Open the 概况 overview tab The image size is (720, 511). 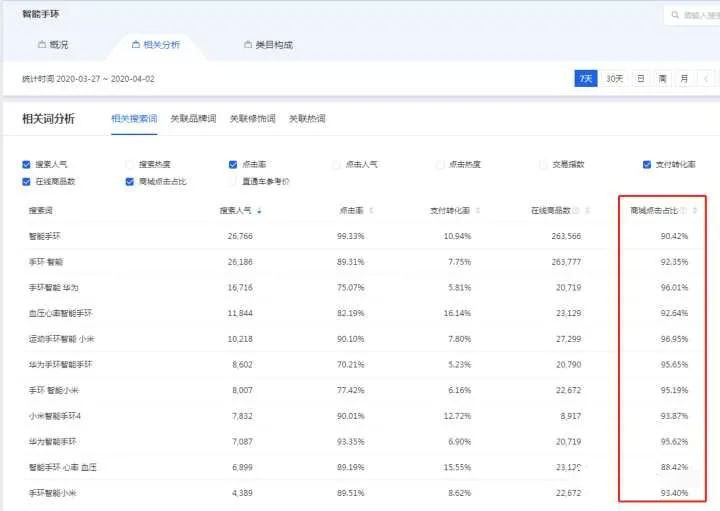pos(53,45)
